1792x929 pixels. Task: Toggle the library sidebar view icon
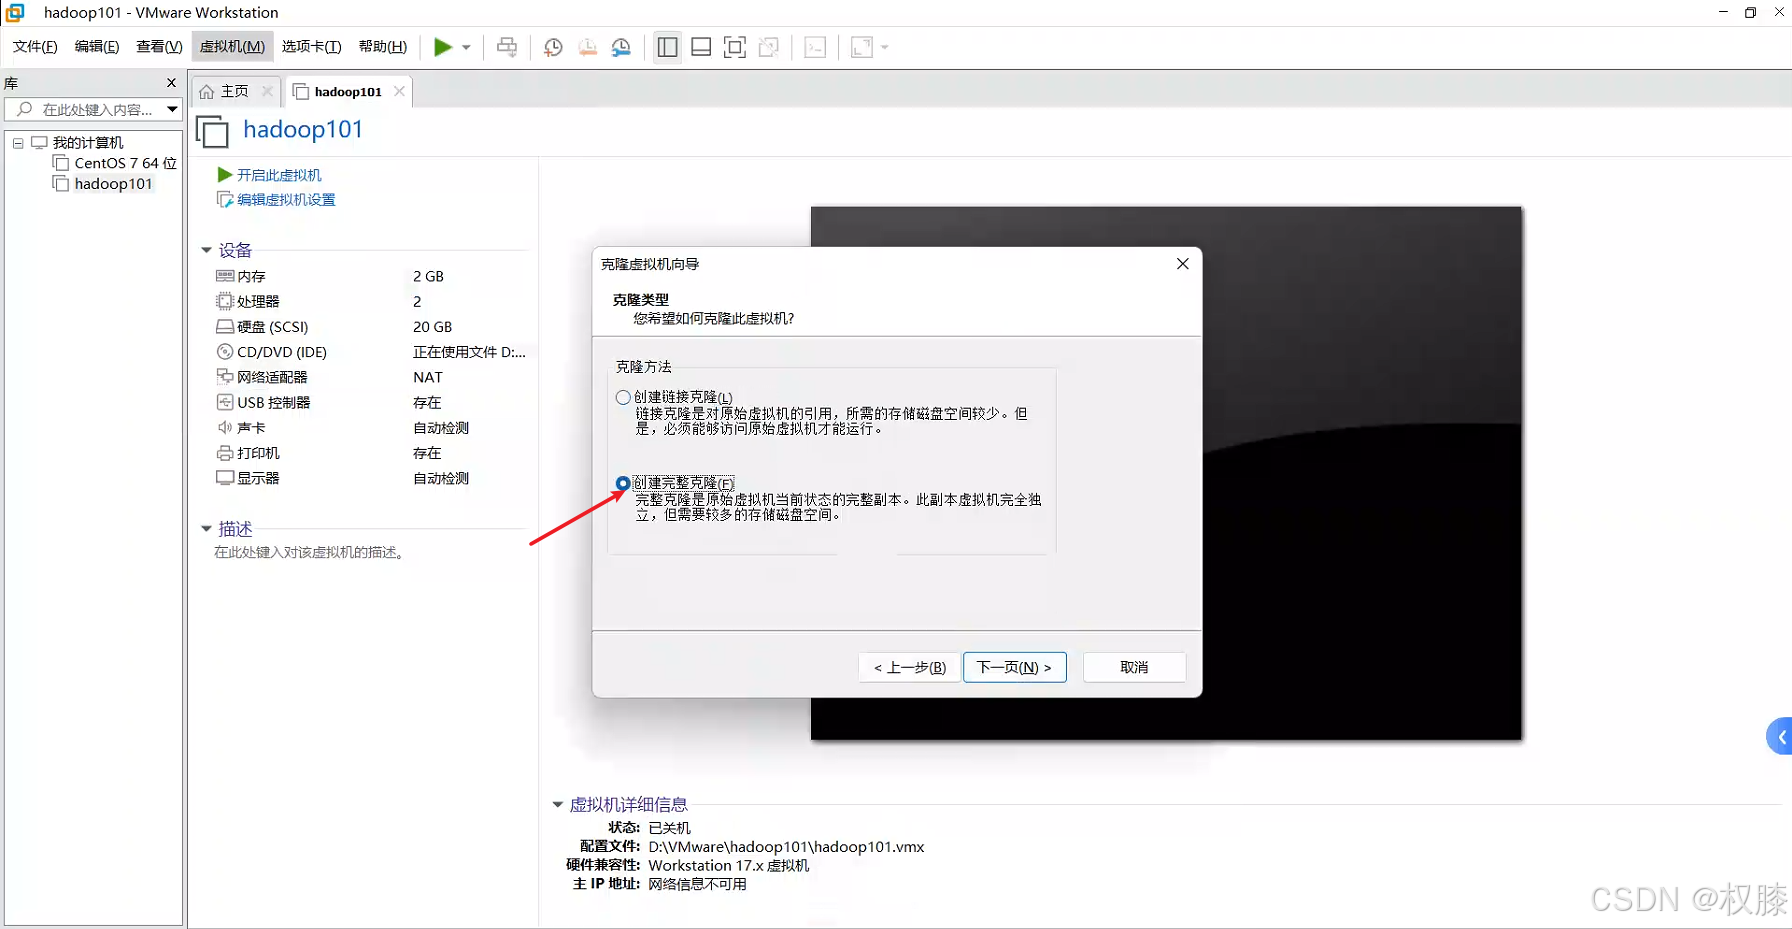point(667,47)
